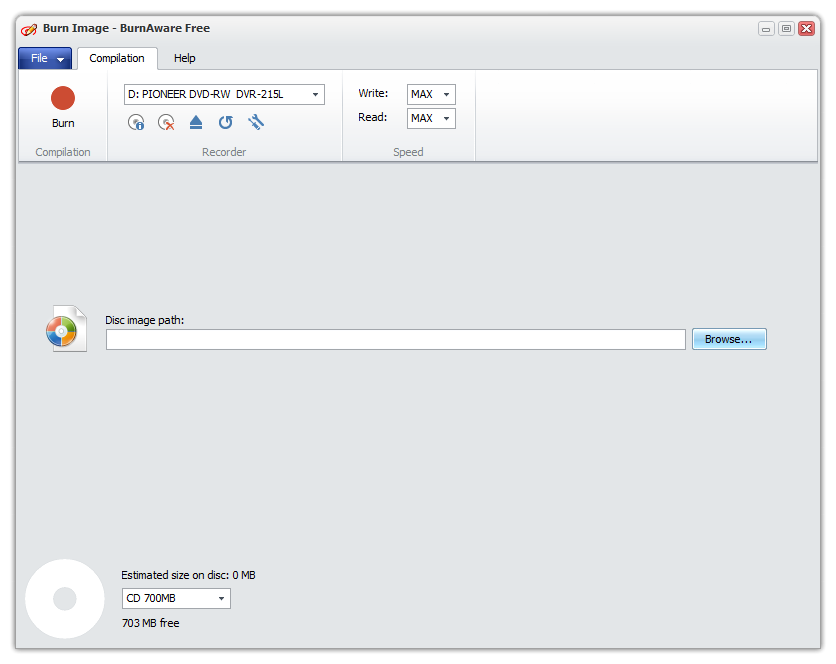Refresh the recorder drive list
The height and width of the screenshot is (664, 836).
pos(226,123)
